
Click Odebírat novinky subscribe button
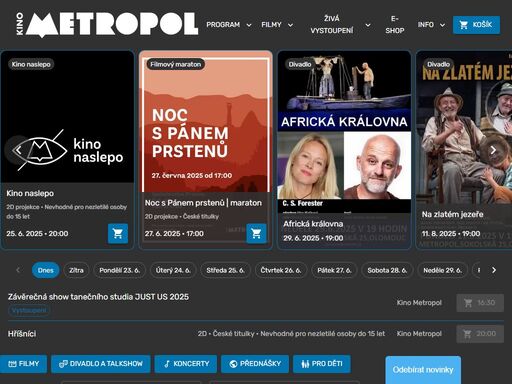[423, 370]
